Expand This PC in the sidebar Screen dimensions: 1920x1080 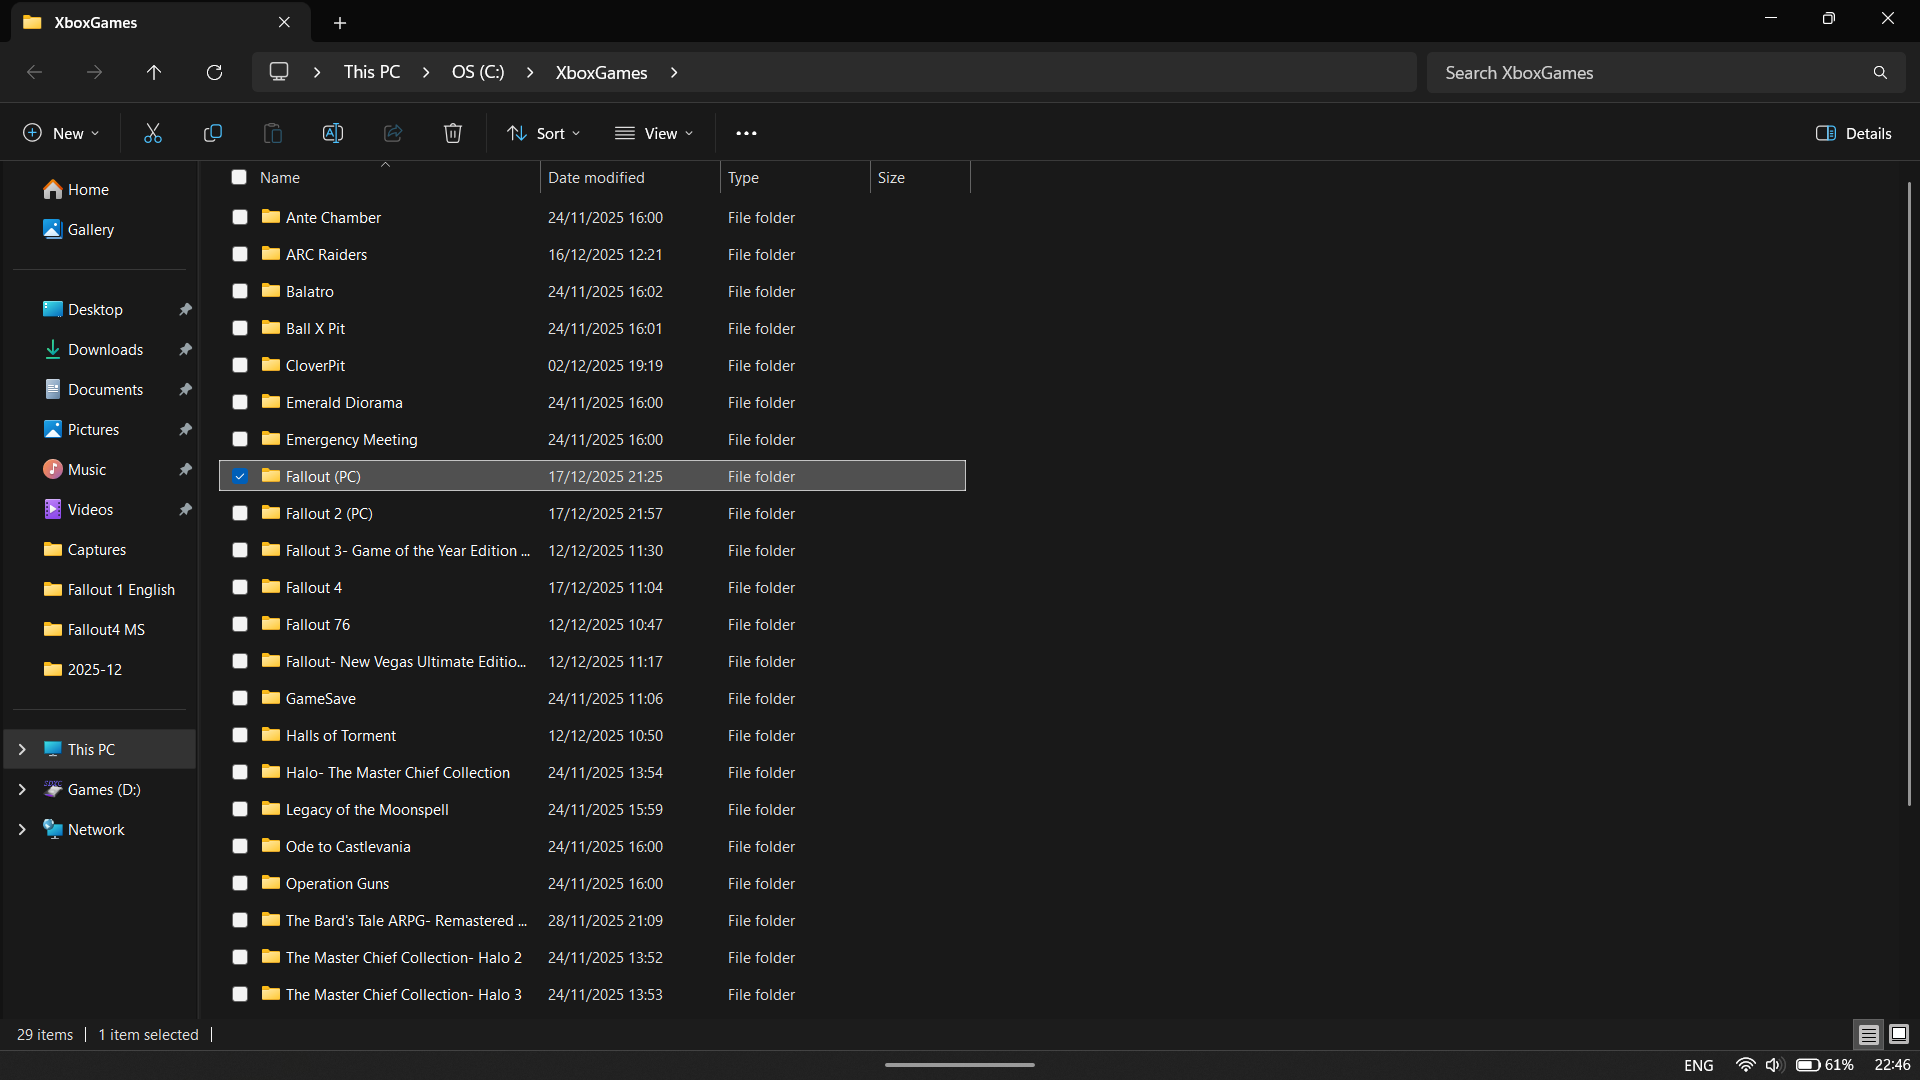(x=22, y=748)
